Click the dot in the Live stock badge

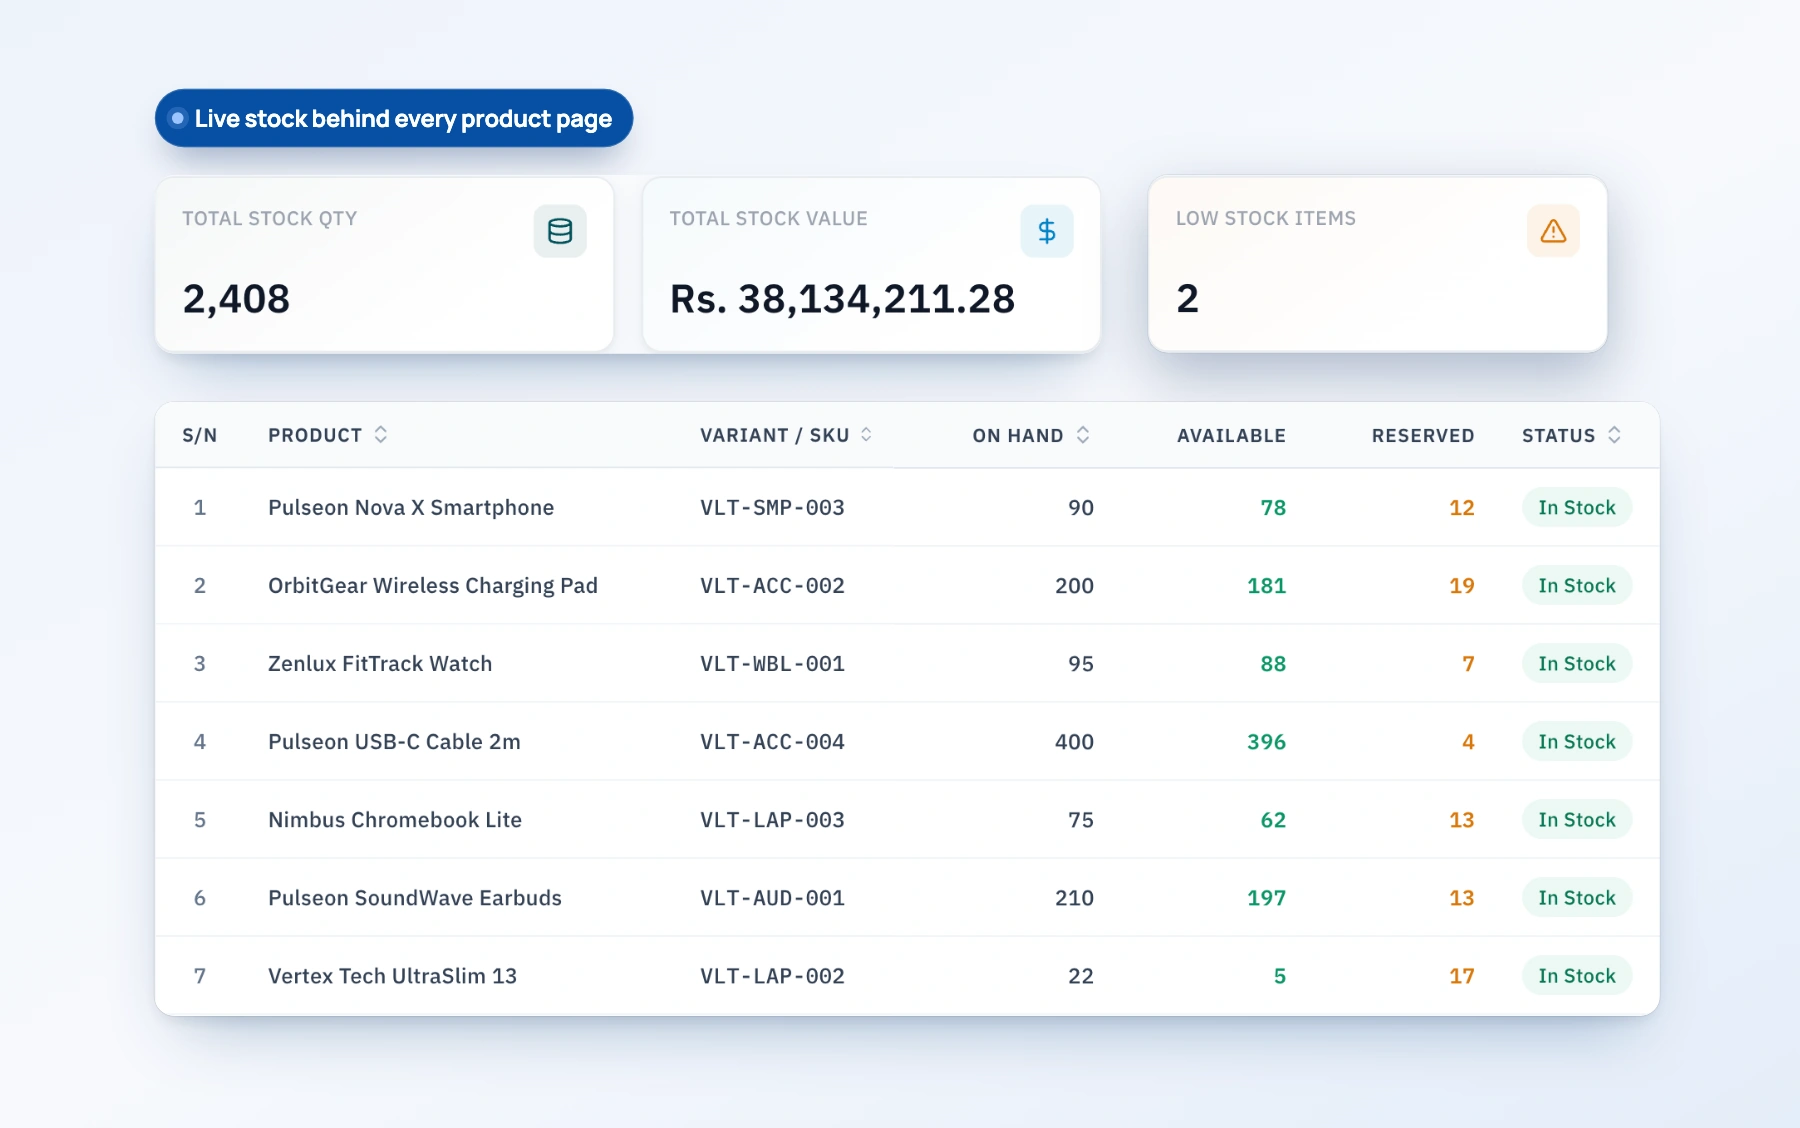(178, 118)
